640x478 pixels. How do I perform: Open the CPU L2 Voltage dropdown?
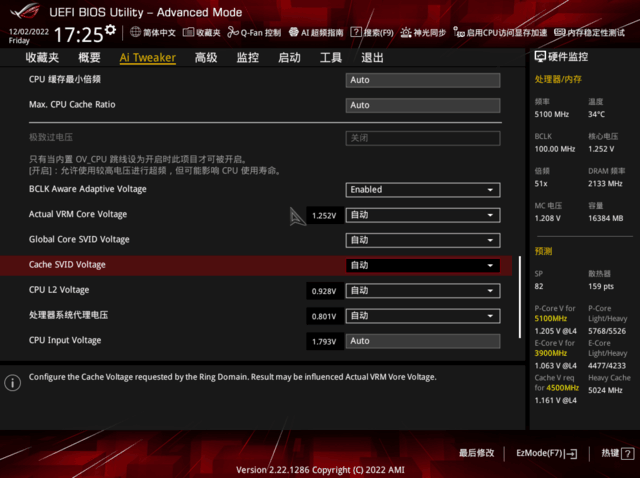coord(423,291)
